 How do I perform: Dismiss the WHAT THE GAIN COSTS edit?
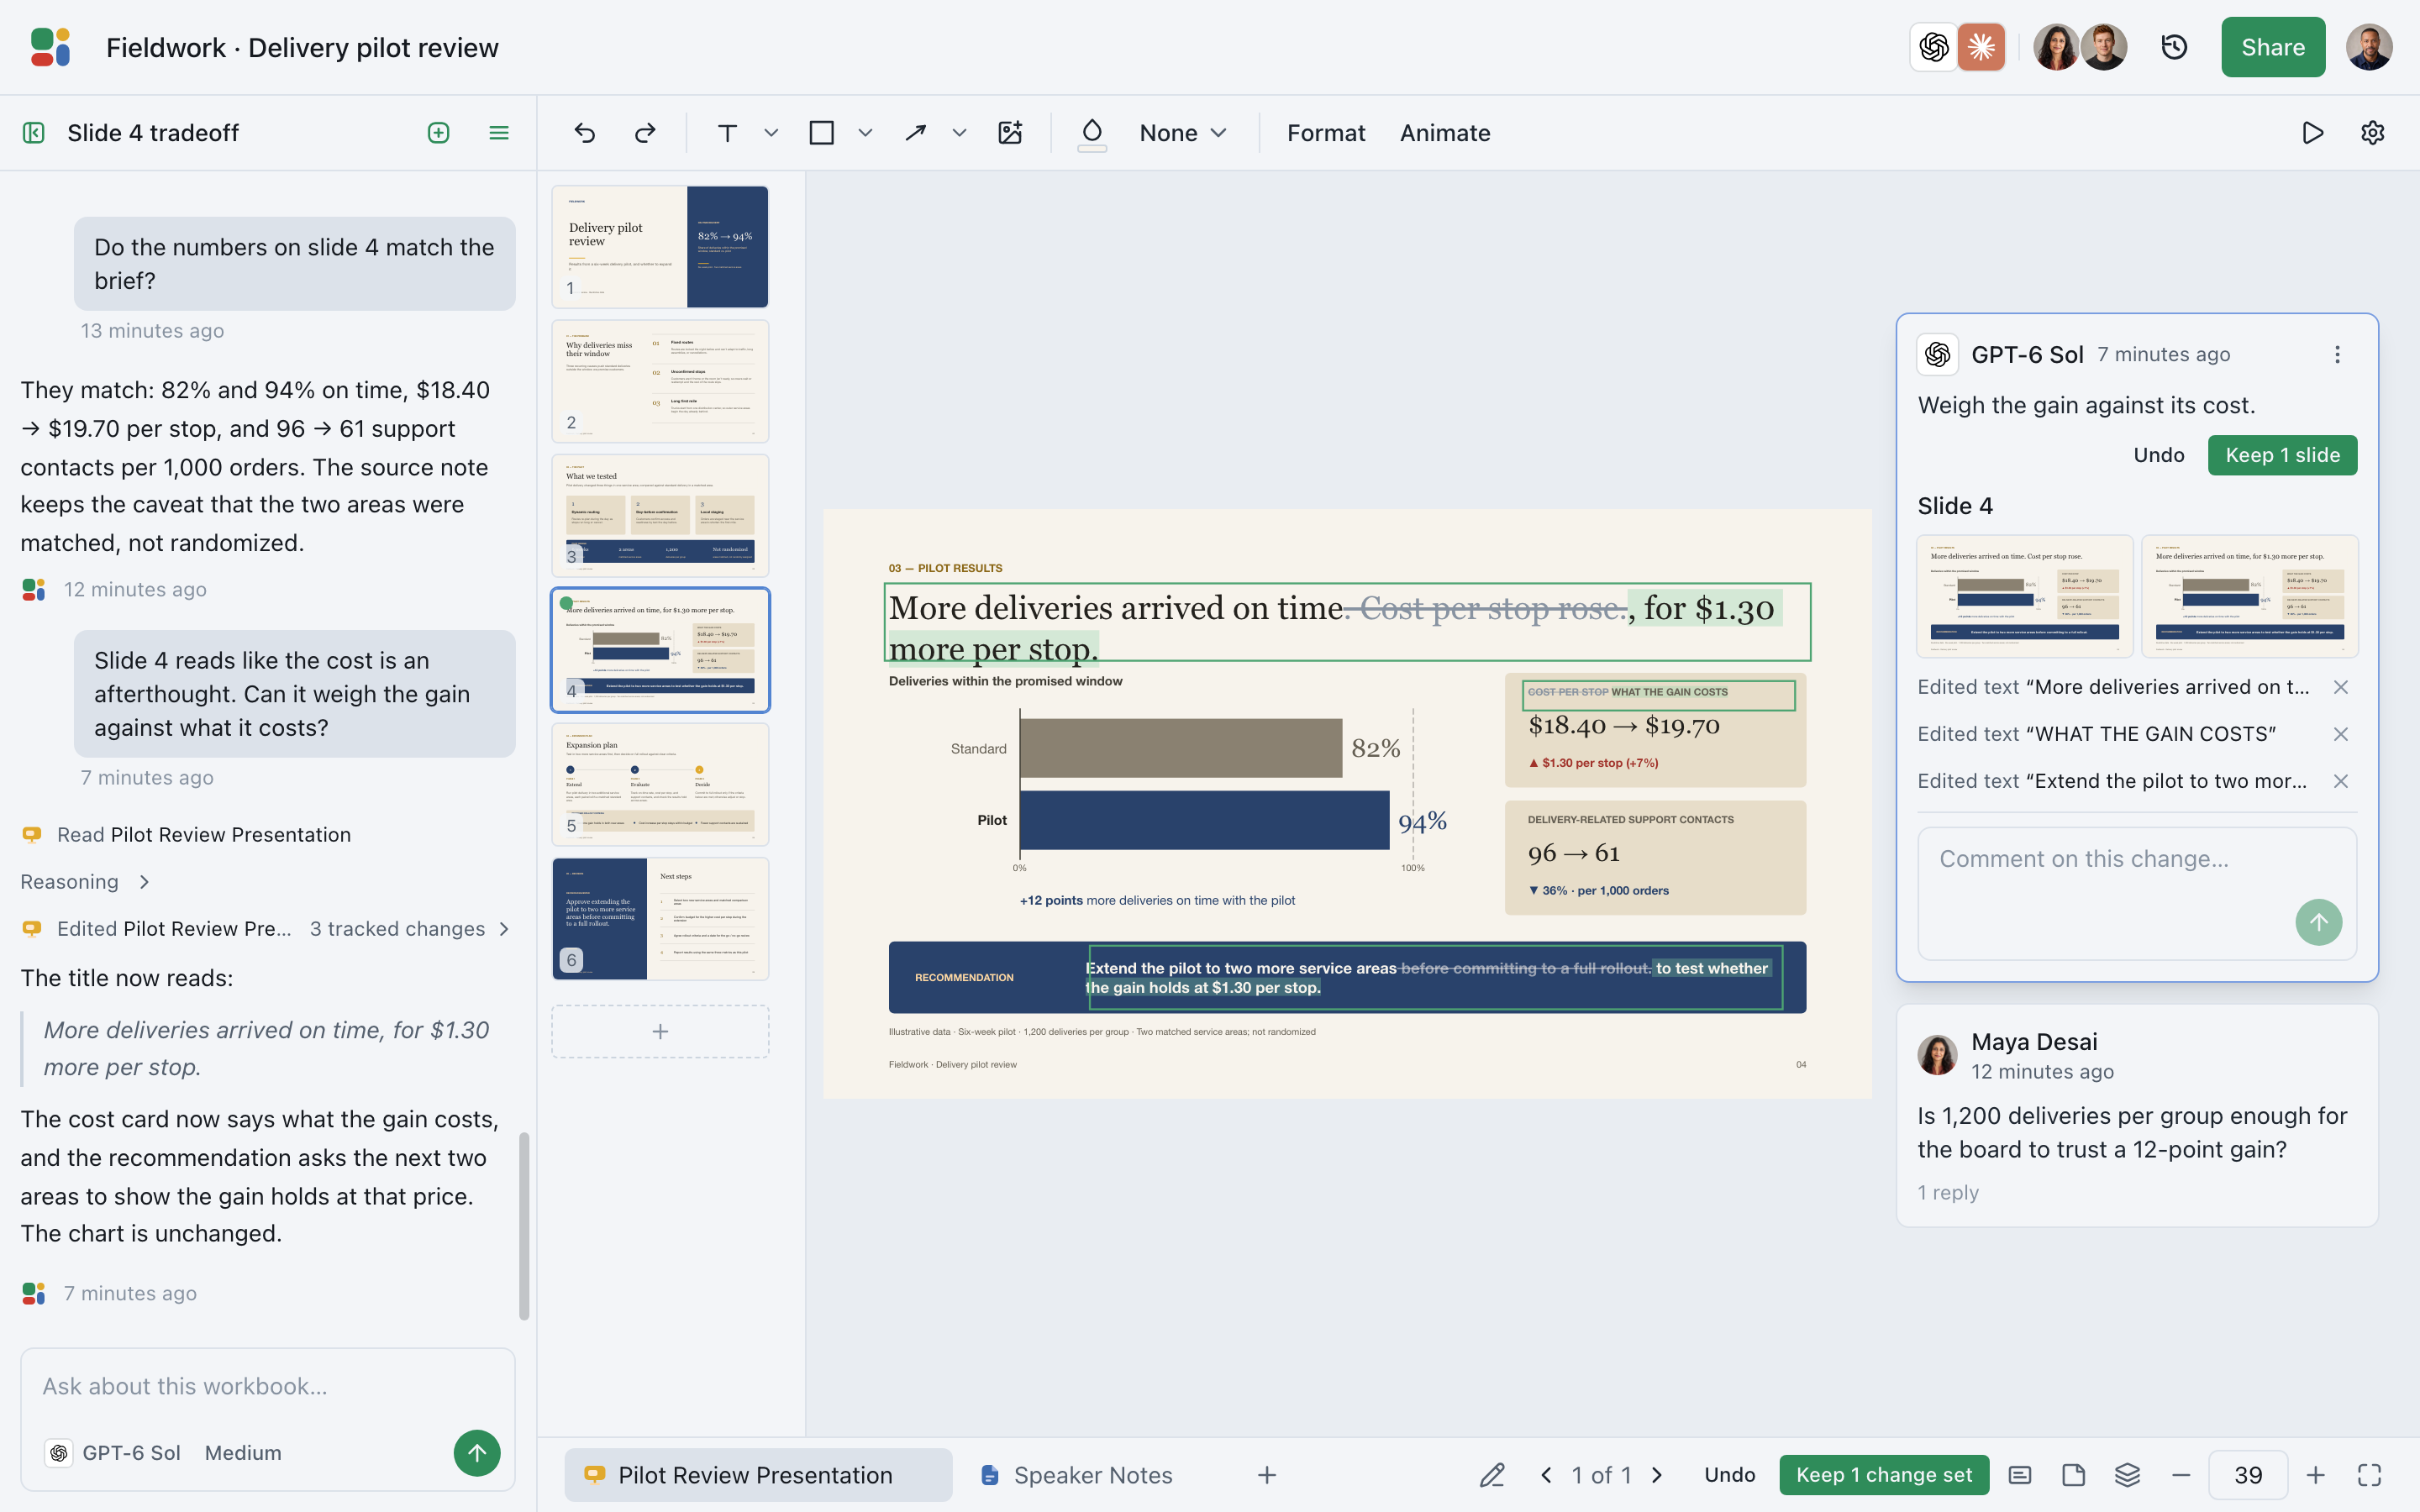tap(2340, 734)
